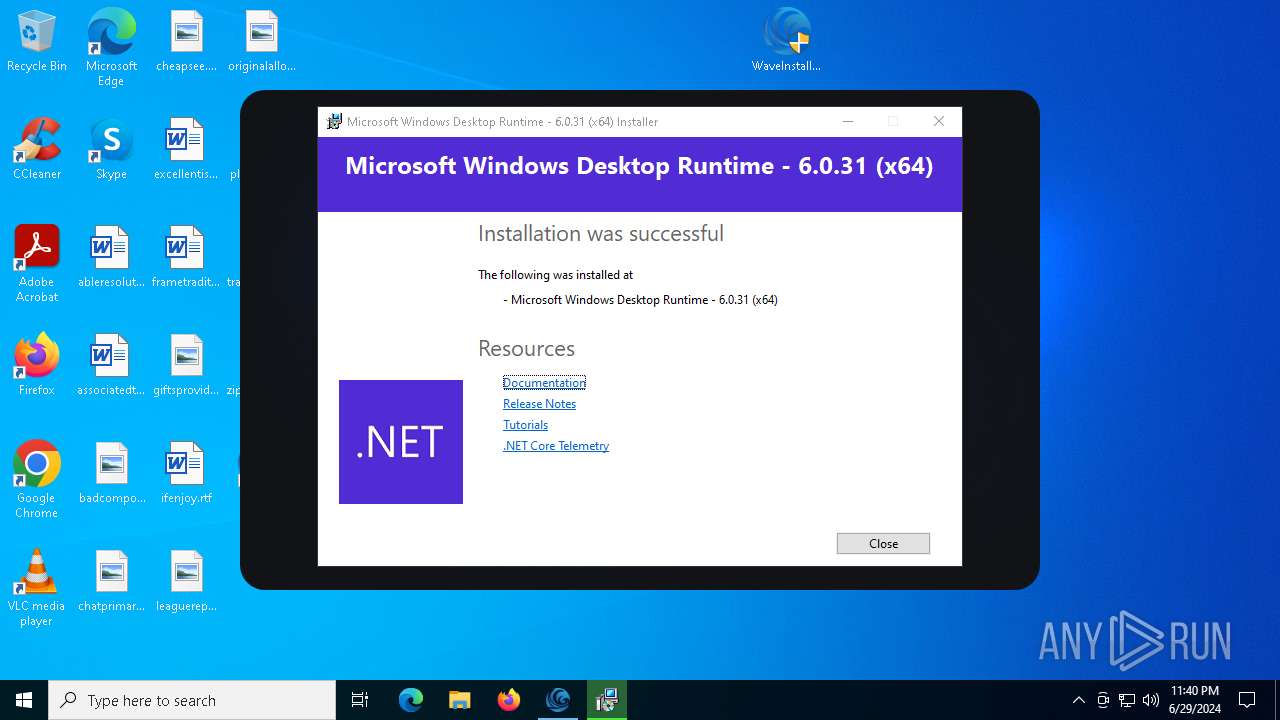The width and height of the screenshot is (1280, 720).
Task: Select the cheapsee... image file icon
Action: tap(186, 42)
